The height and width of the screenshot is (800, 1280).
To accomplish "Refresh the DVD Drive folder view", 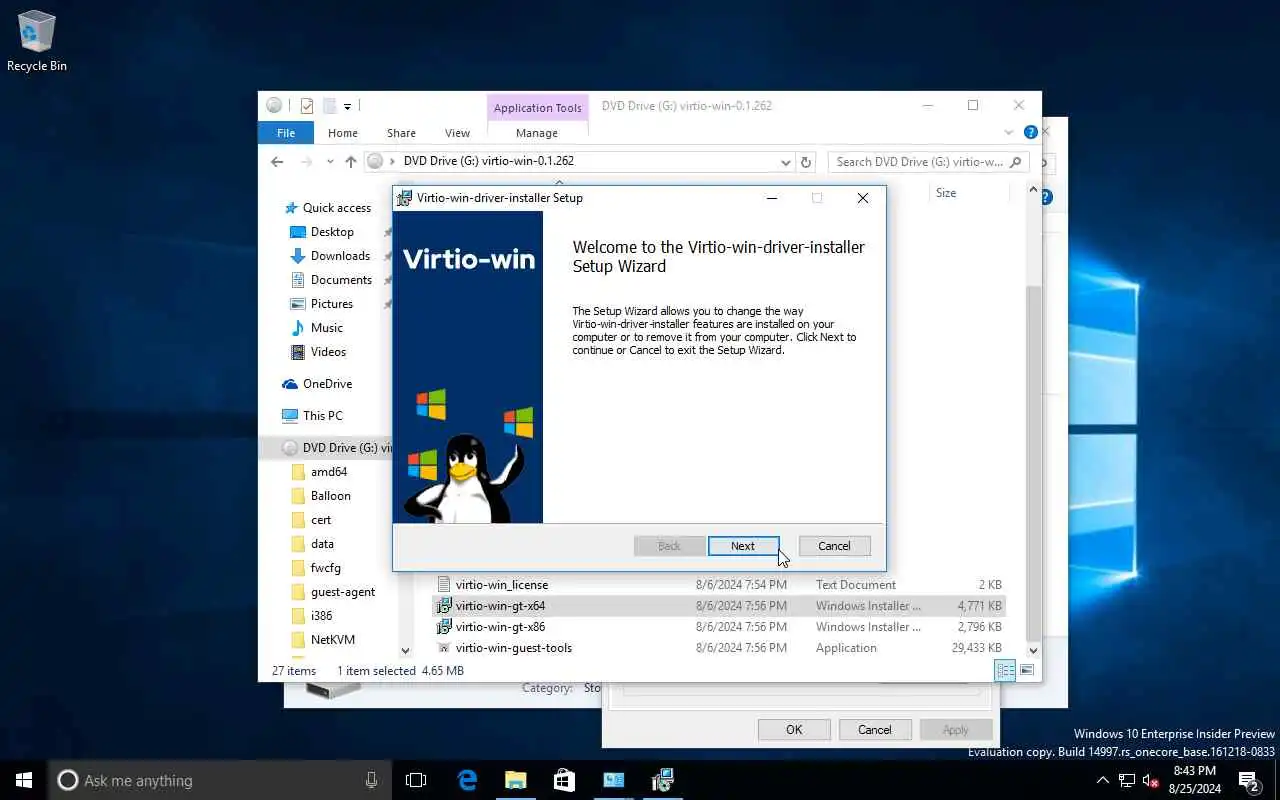I will 806,162.
